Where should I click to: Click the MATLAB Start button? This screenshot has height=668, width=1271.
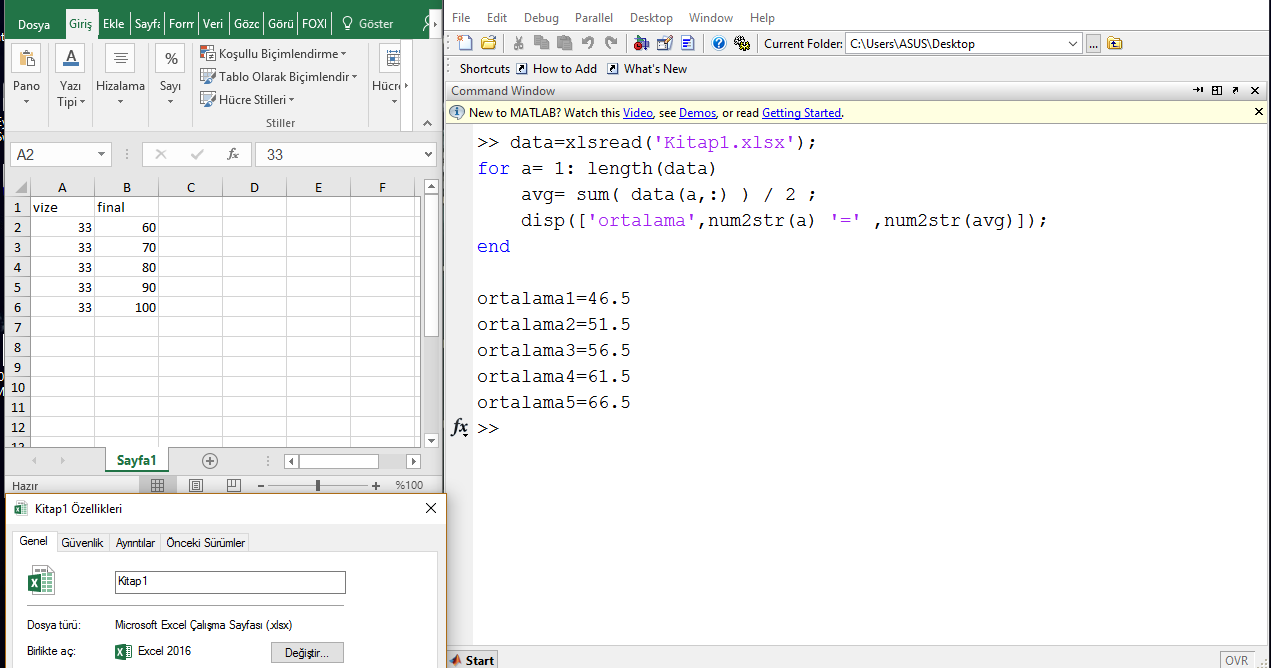click(472, 660)
